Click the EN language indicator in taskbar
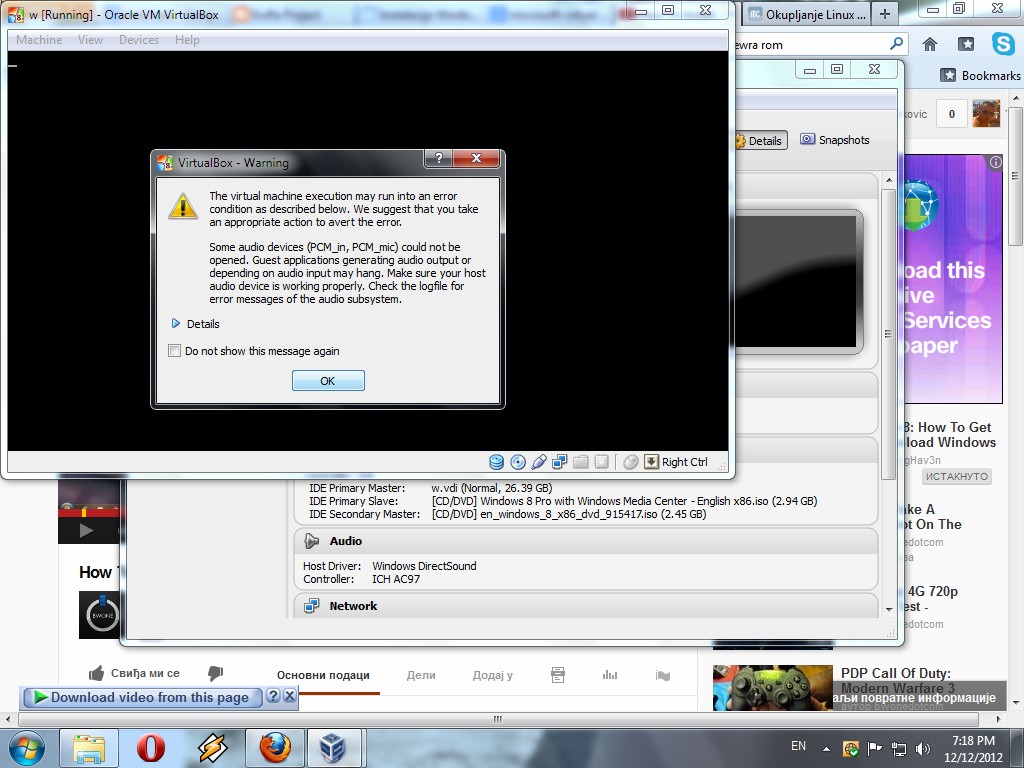 (798, 746)
